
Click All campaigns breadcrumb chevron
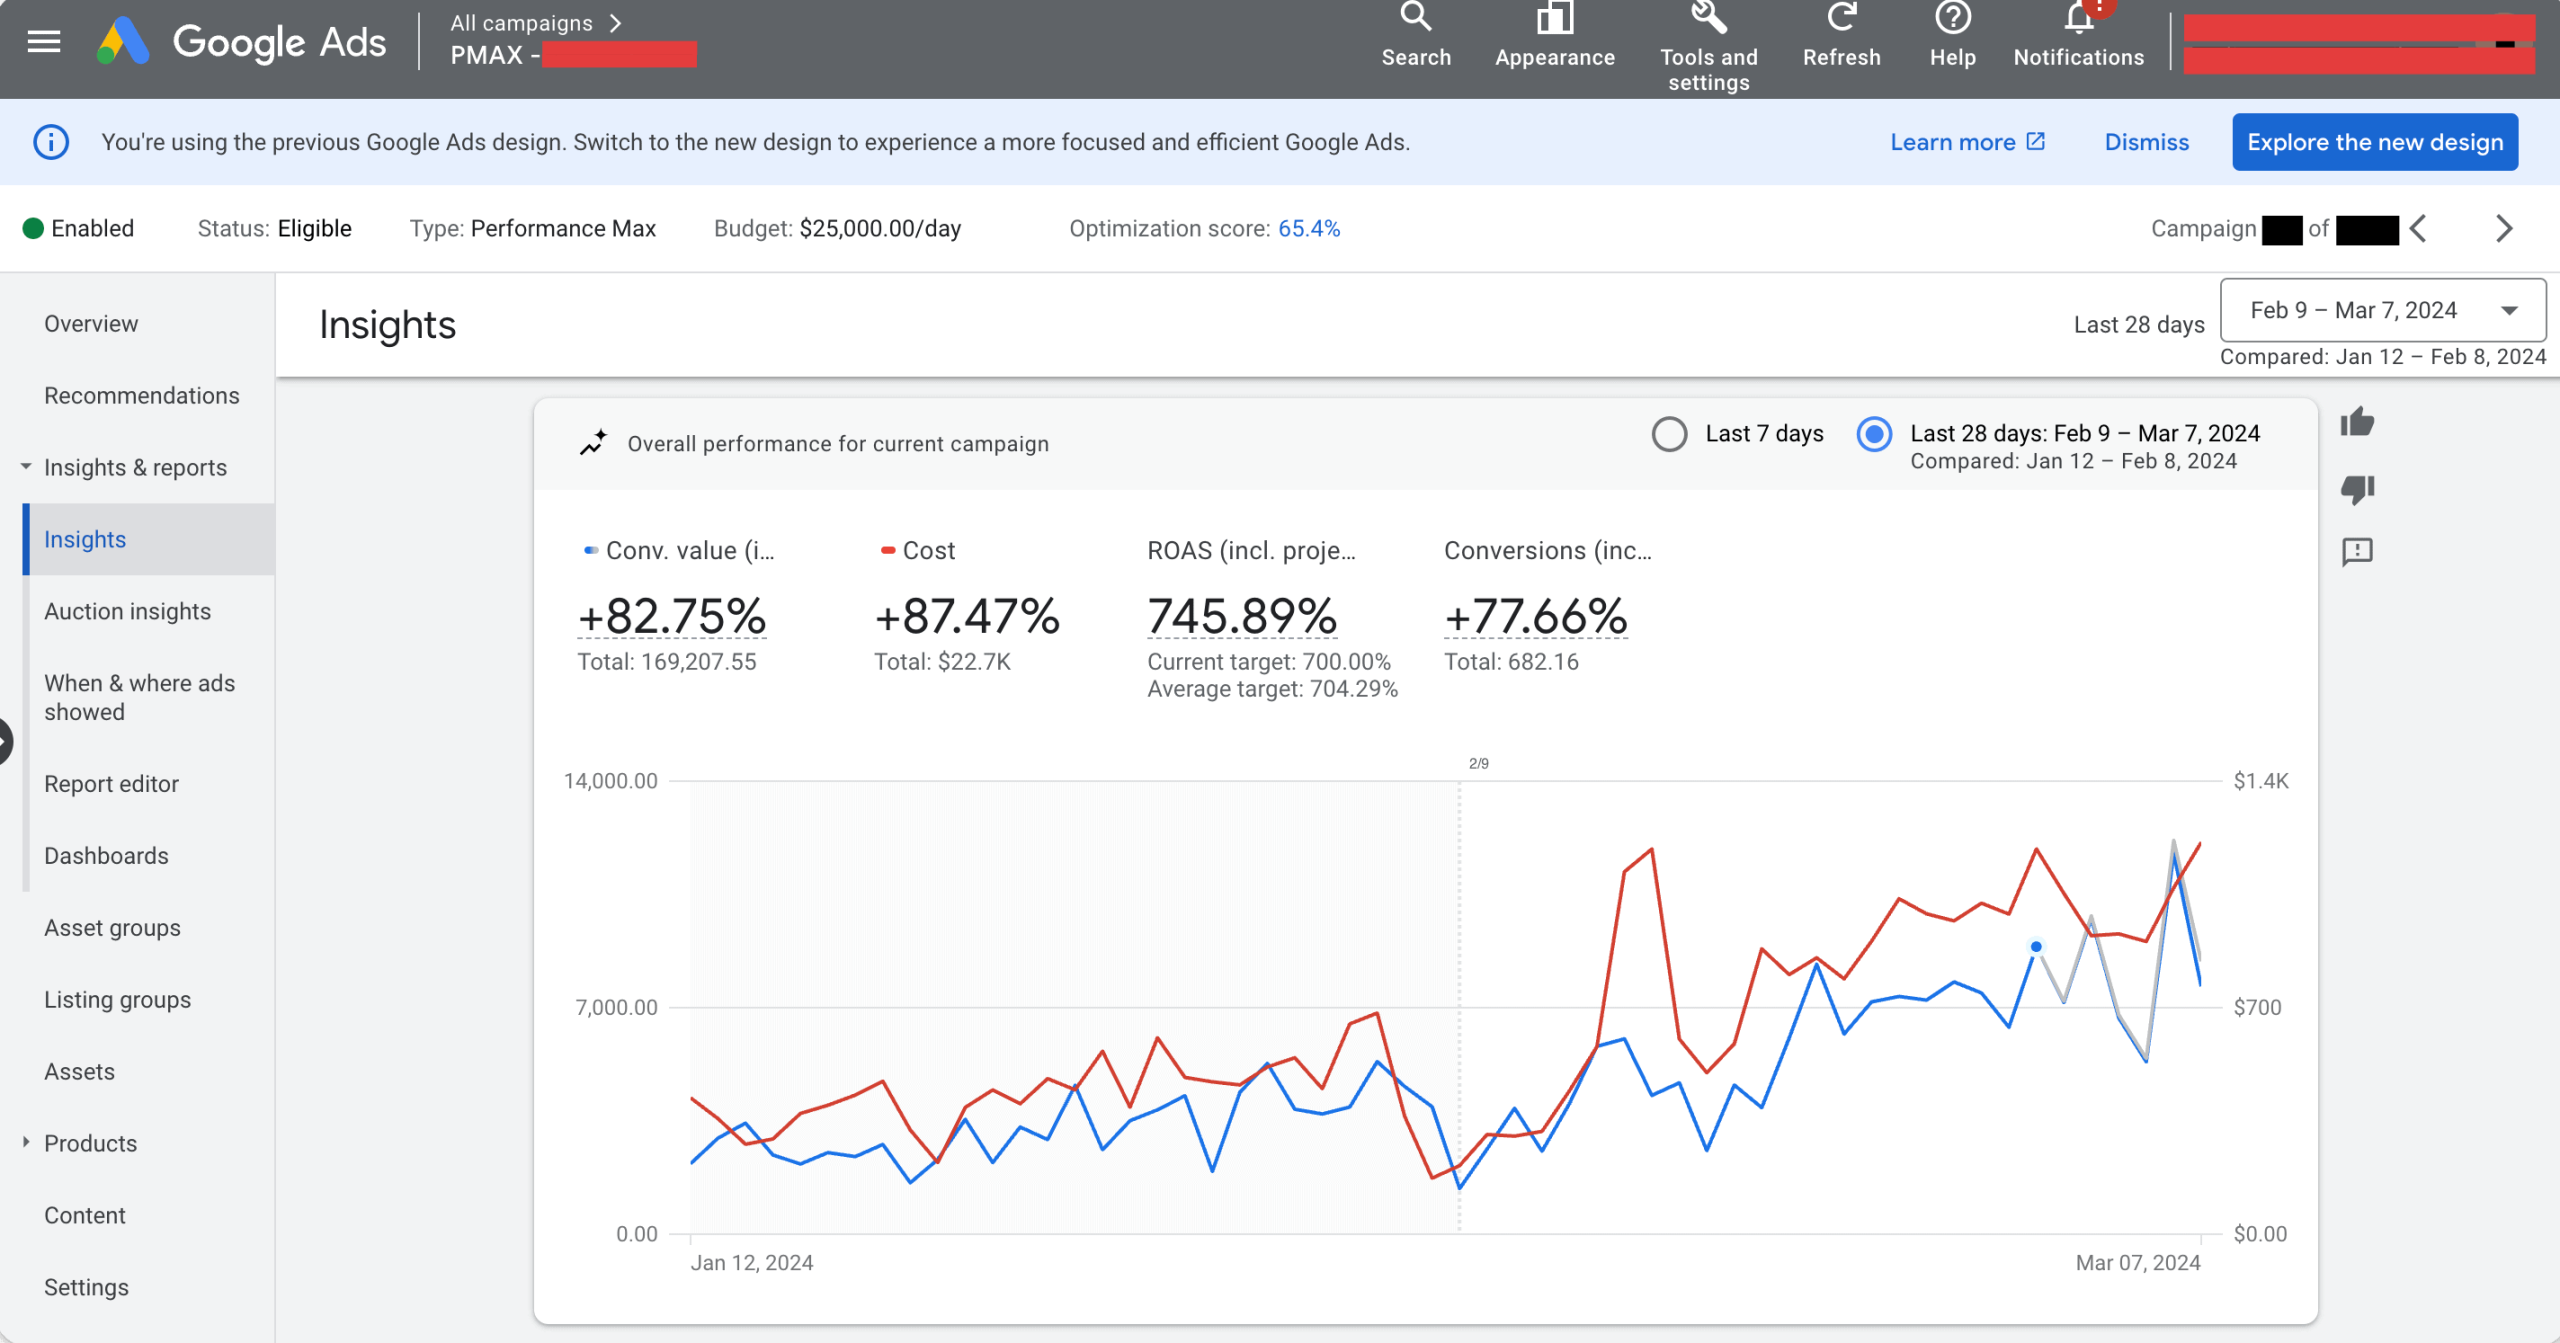click(x=616, y=23)
